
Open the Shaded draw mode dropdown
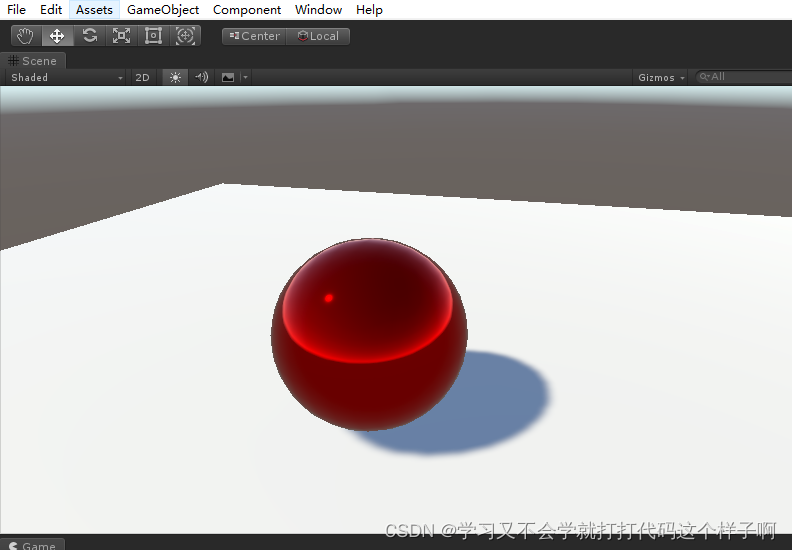tap(66, 77)
